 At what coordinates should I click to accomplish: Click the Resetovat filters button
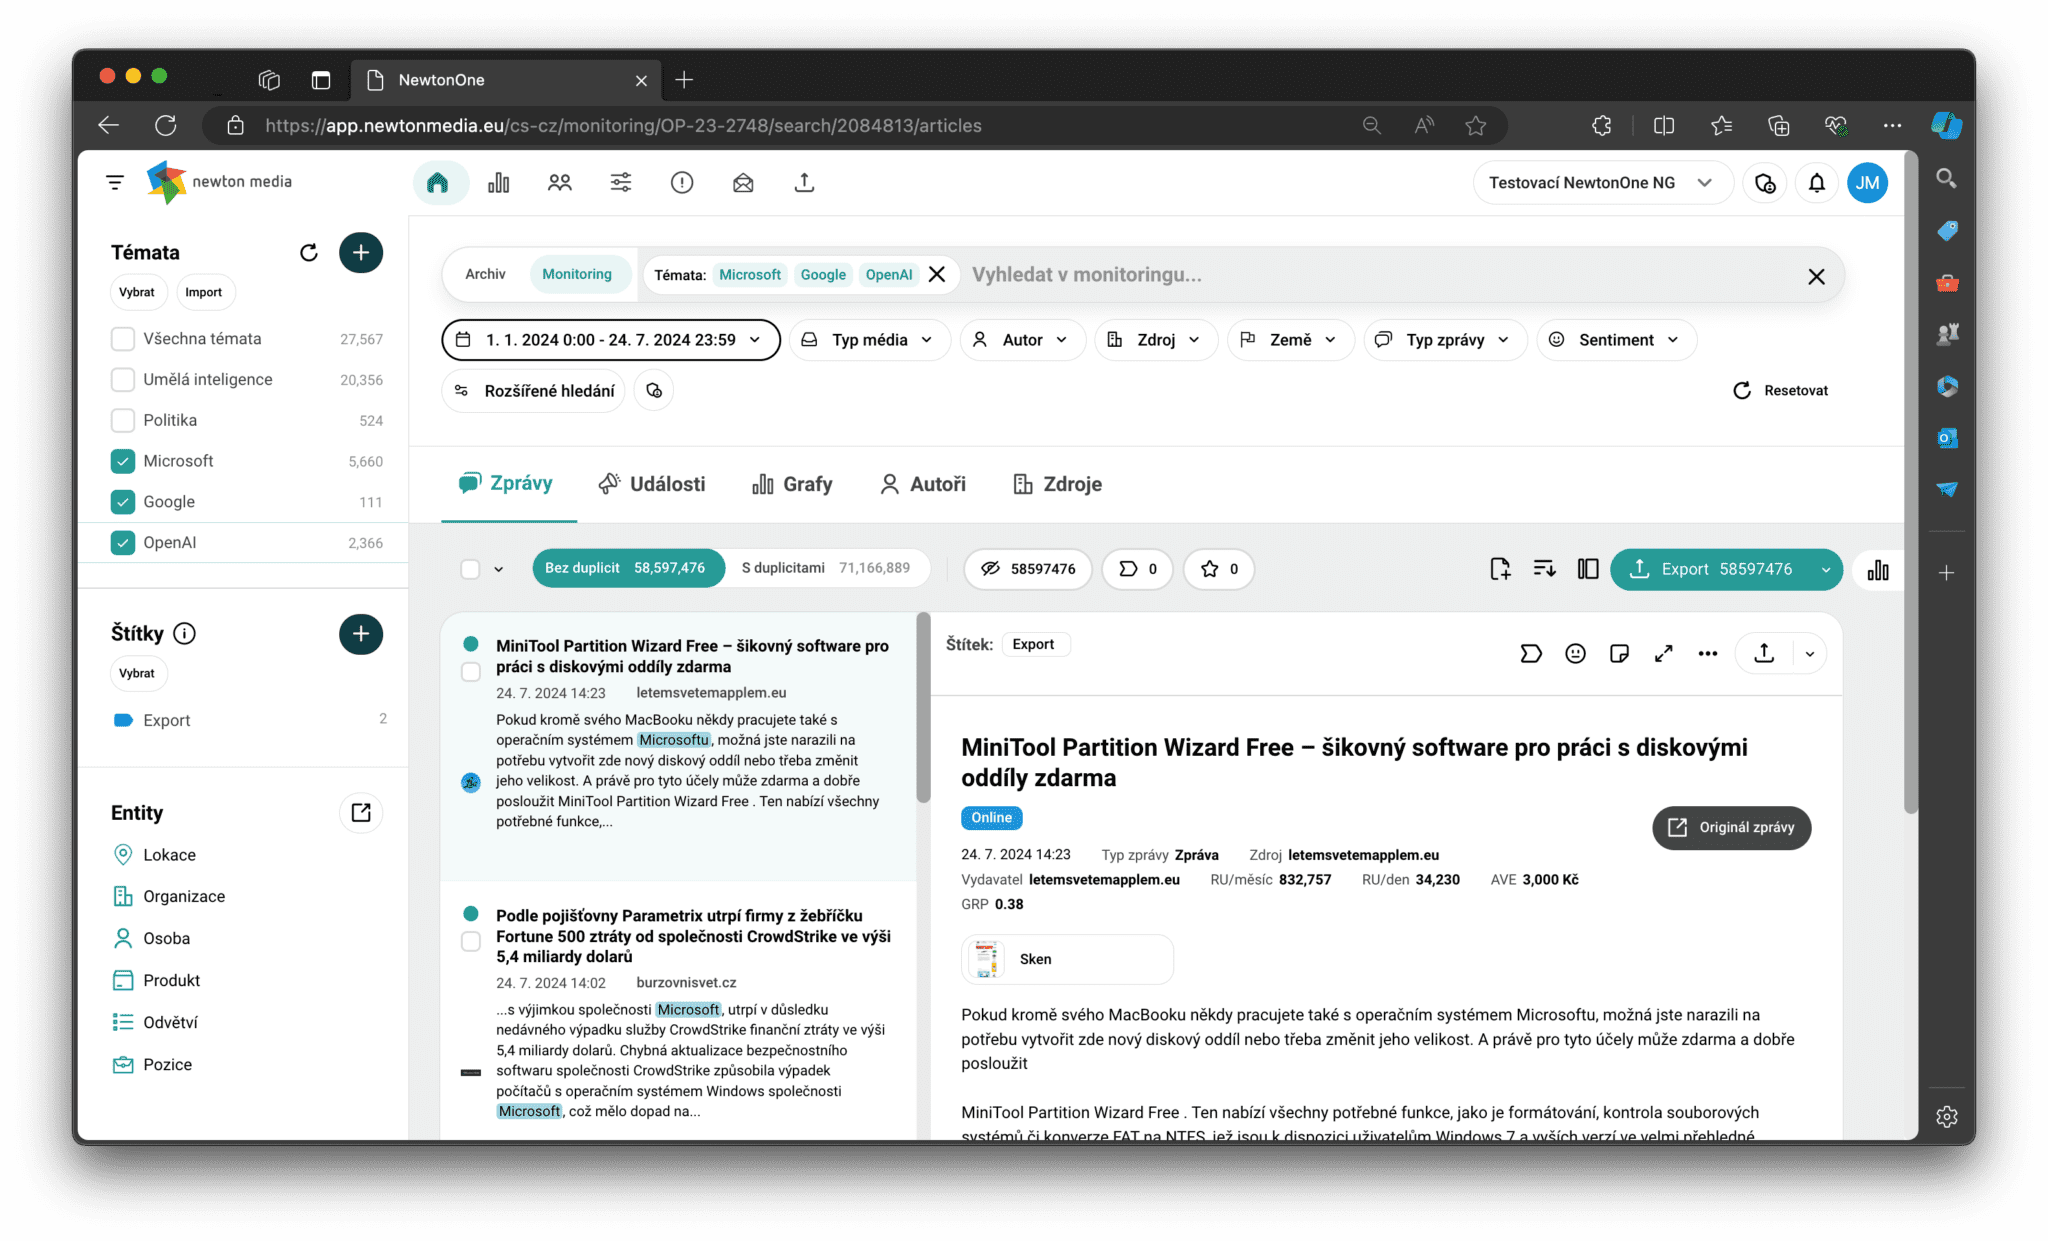pyautogui.click(x=1781, y=390)
